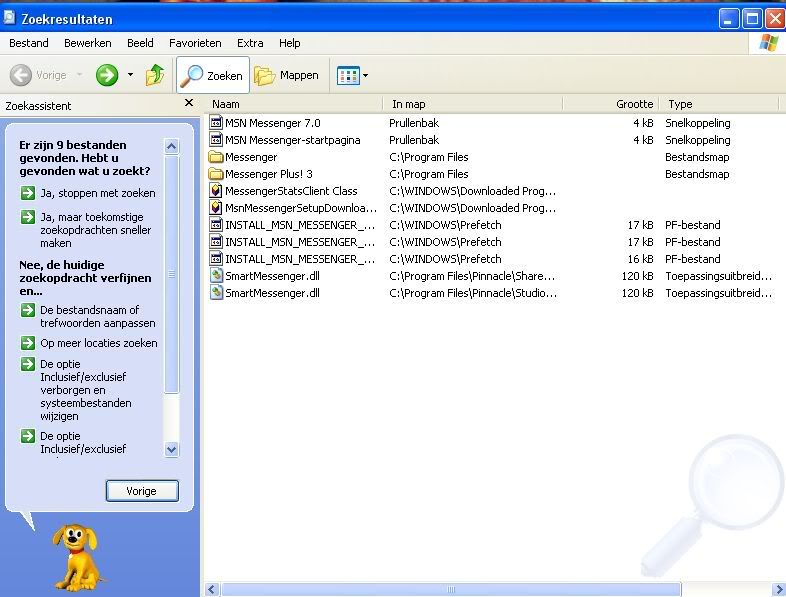Click arrow icon for 'toekomstige zoekopdrachten sneller maken'

click(28, 217)
